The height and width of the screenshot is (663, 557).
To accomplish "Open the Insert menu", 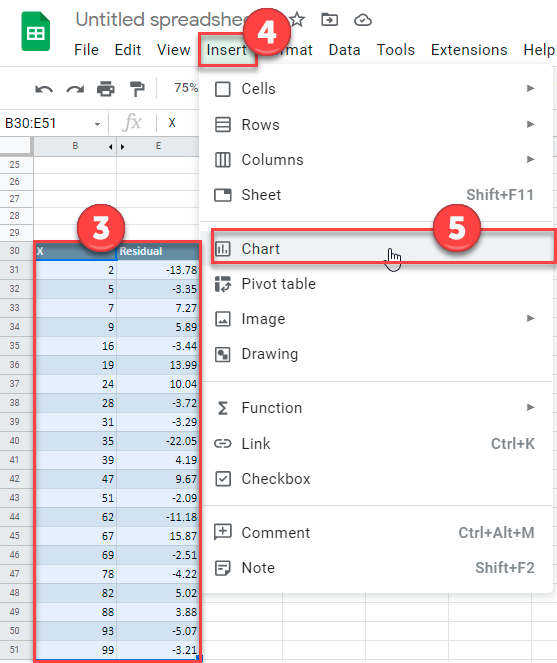I will tap(227, 50).
